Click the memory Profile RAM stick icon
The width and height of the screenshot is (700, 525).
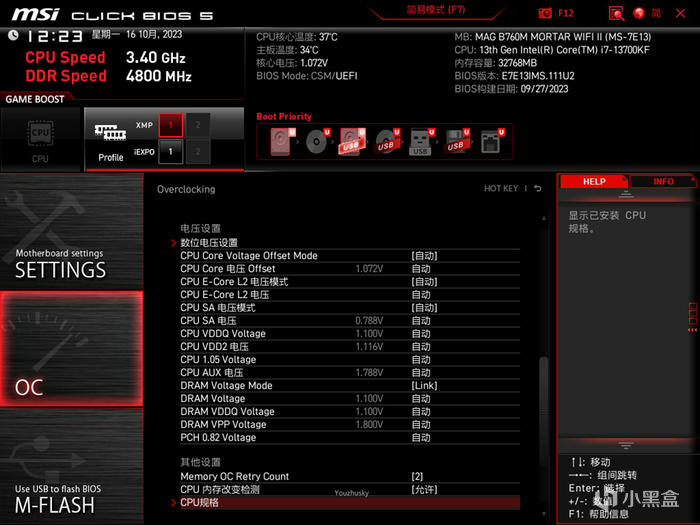tap(110, 133)
